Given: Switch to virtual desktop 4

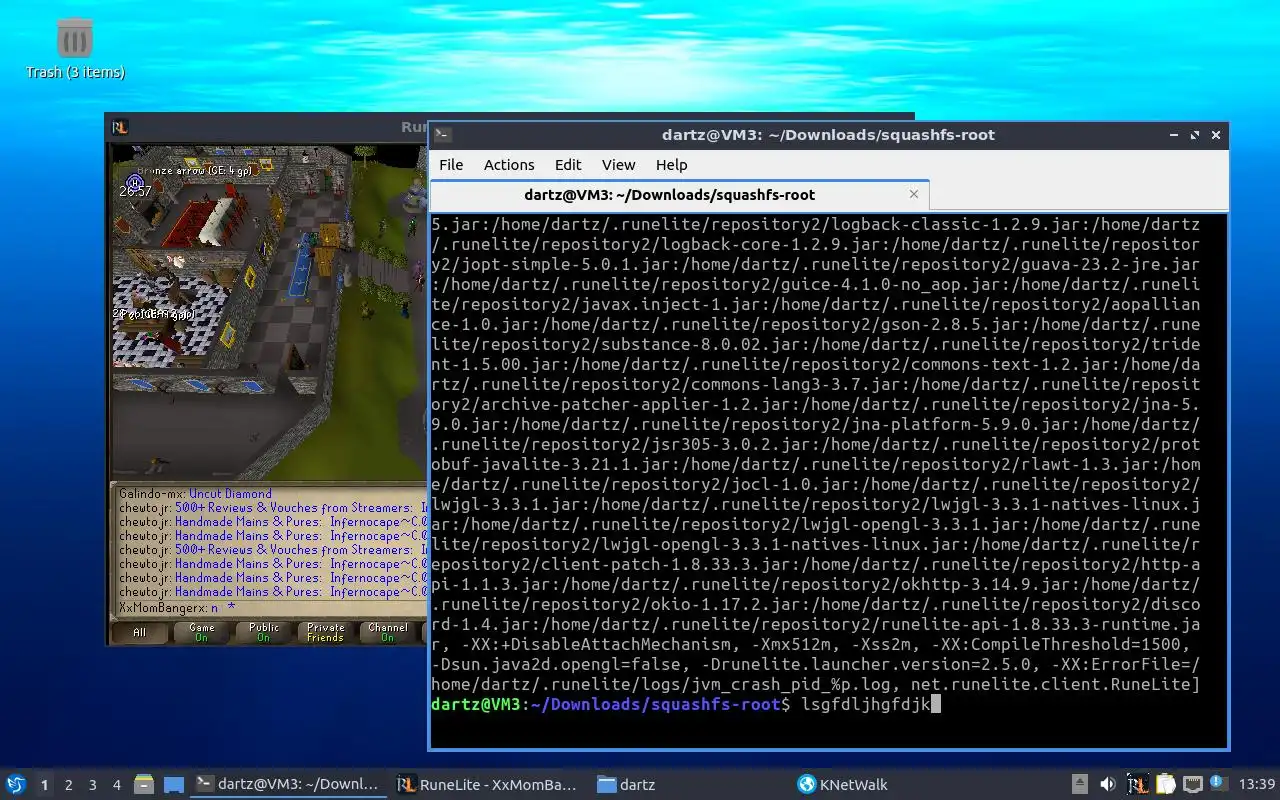Looking at the screenshot, I should (116, 785).
